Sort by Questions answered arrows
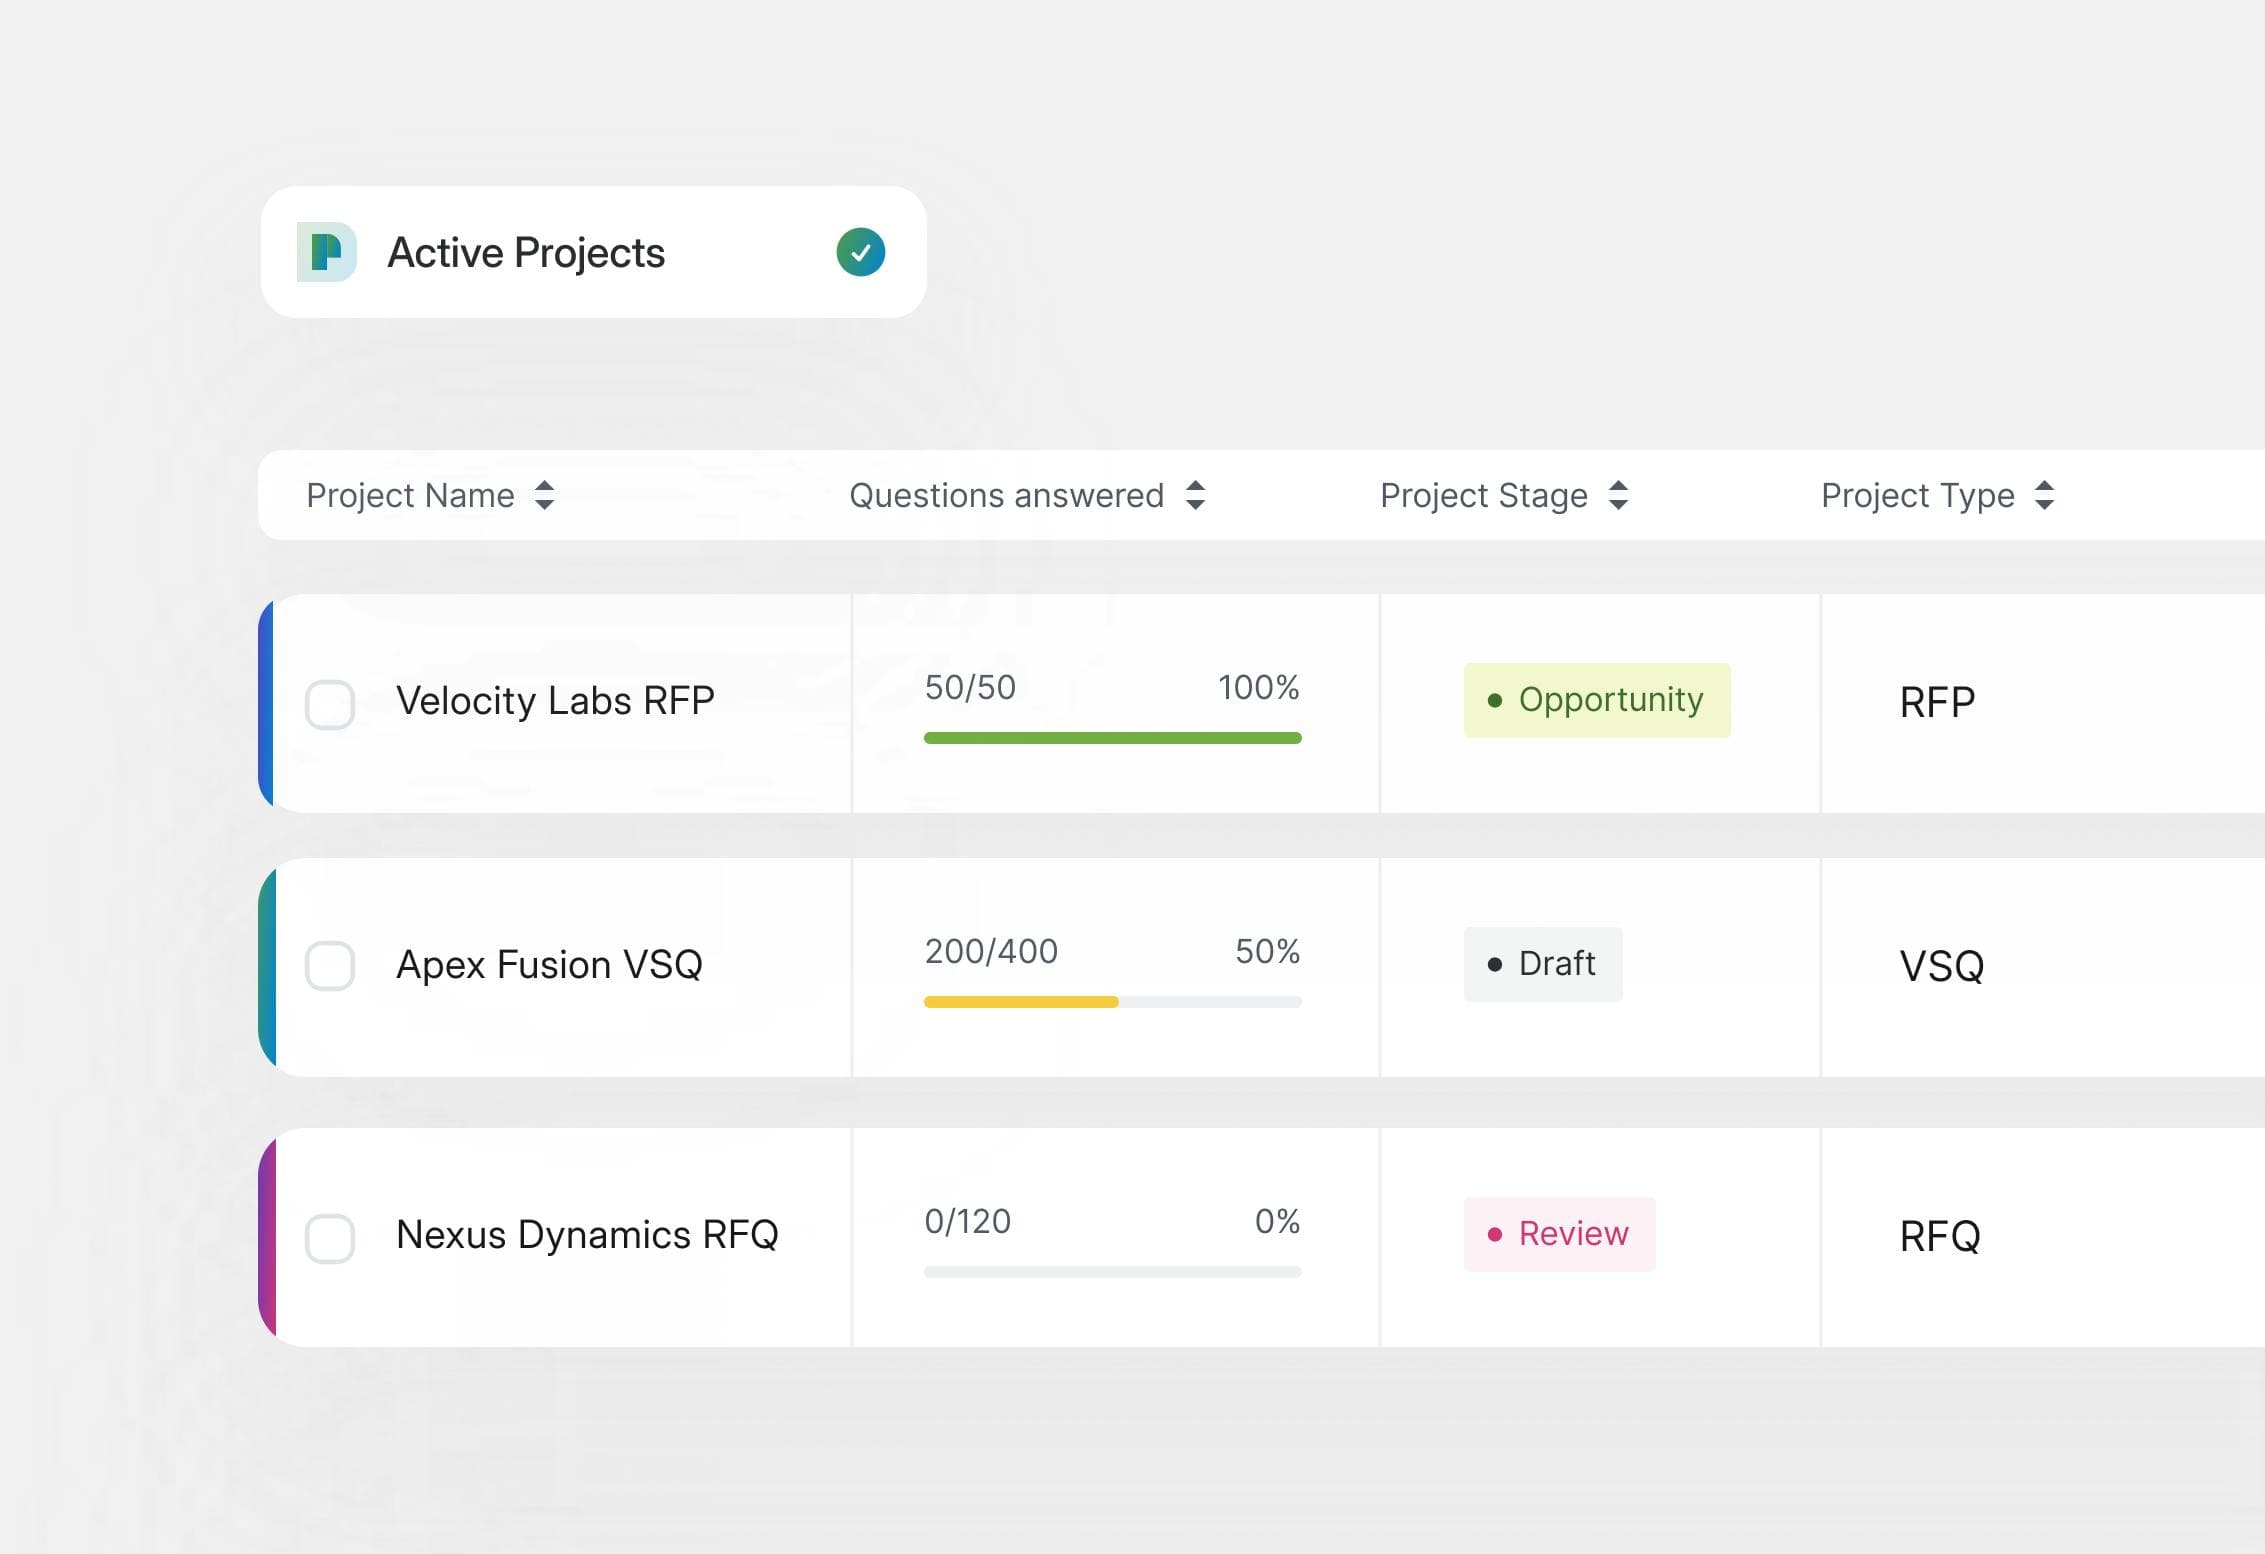 pos(1195,495)
